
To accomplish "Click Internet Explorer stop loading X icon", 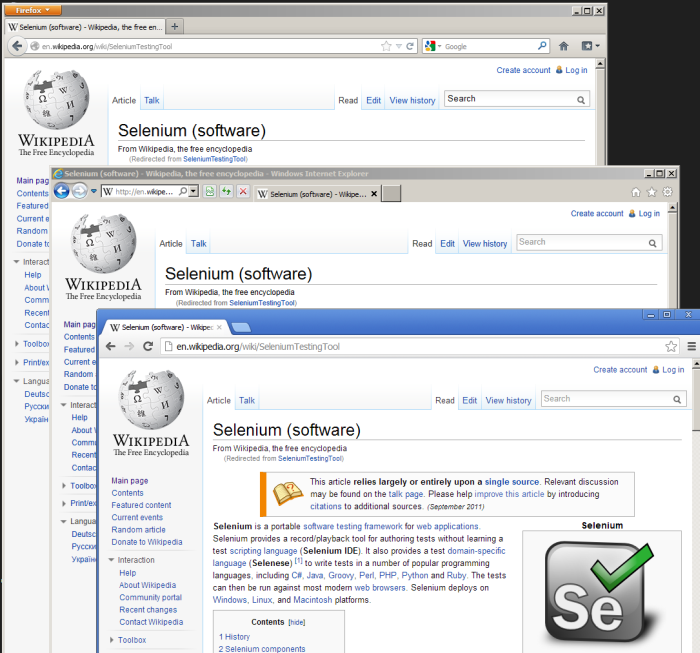I will [x=243, y=191].
